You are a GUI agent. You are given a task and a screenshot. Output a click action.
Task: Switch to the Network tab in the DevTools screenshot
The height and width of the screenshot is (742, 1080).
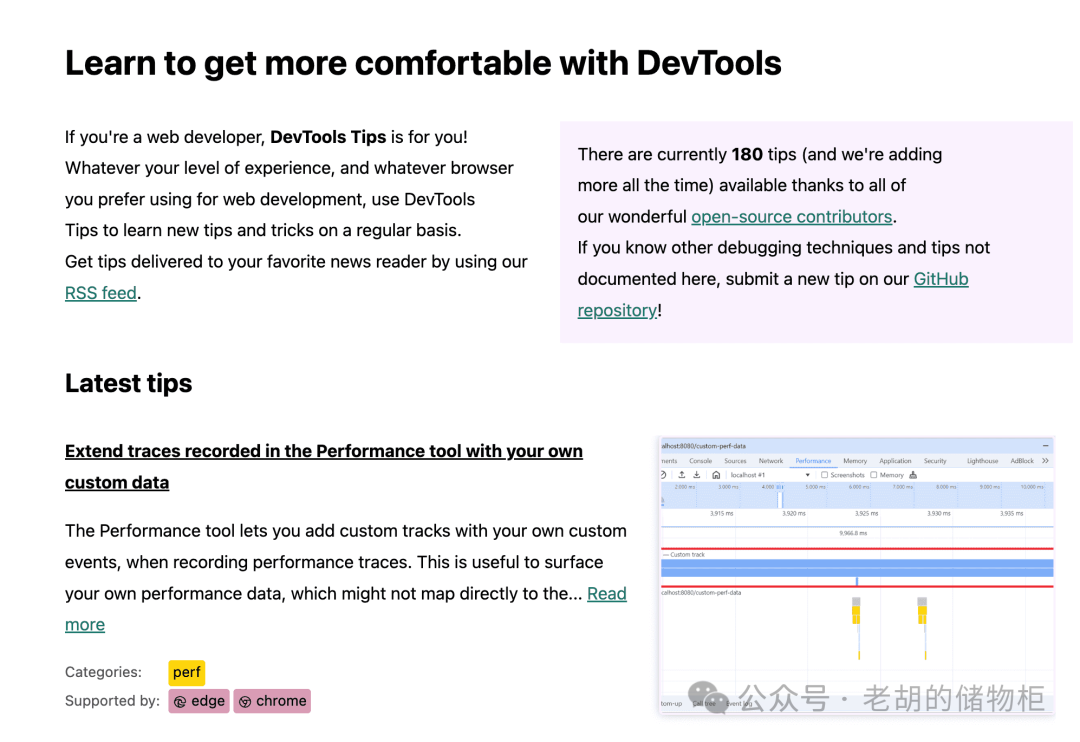(771, 461)
